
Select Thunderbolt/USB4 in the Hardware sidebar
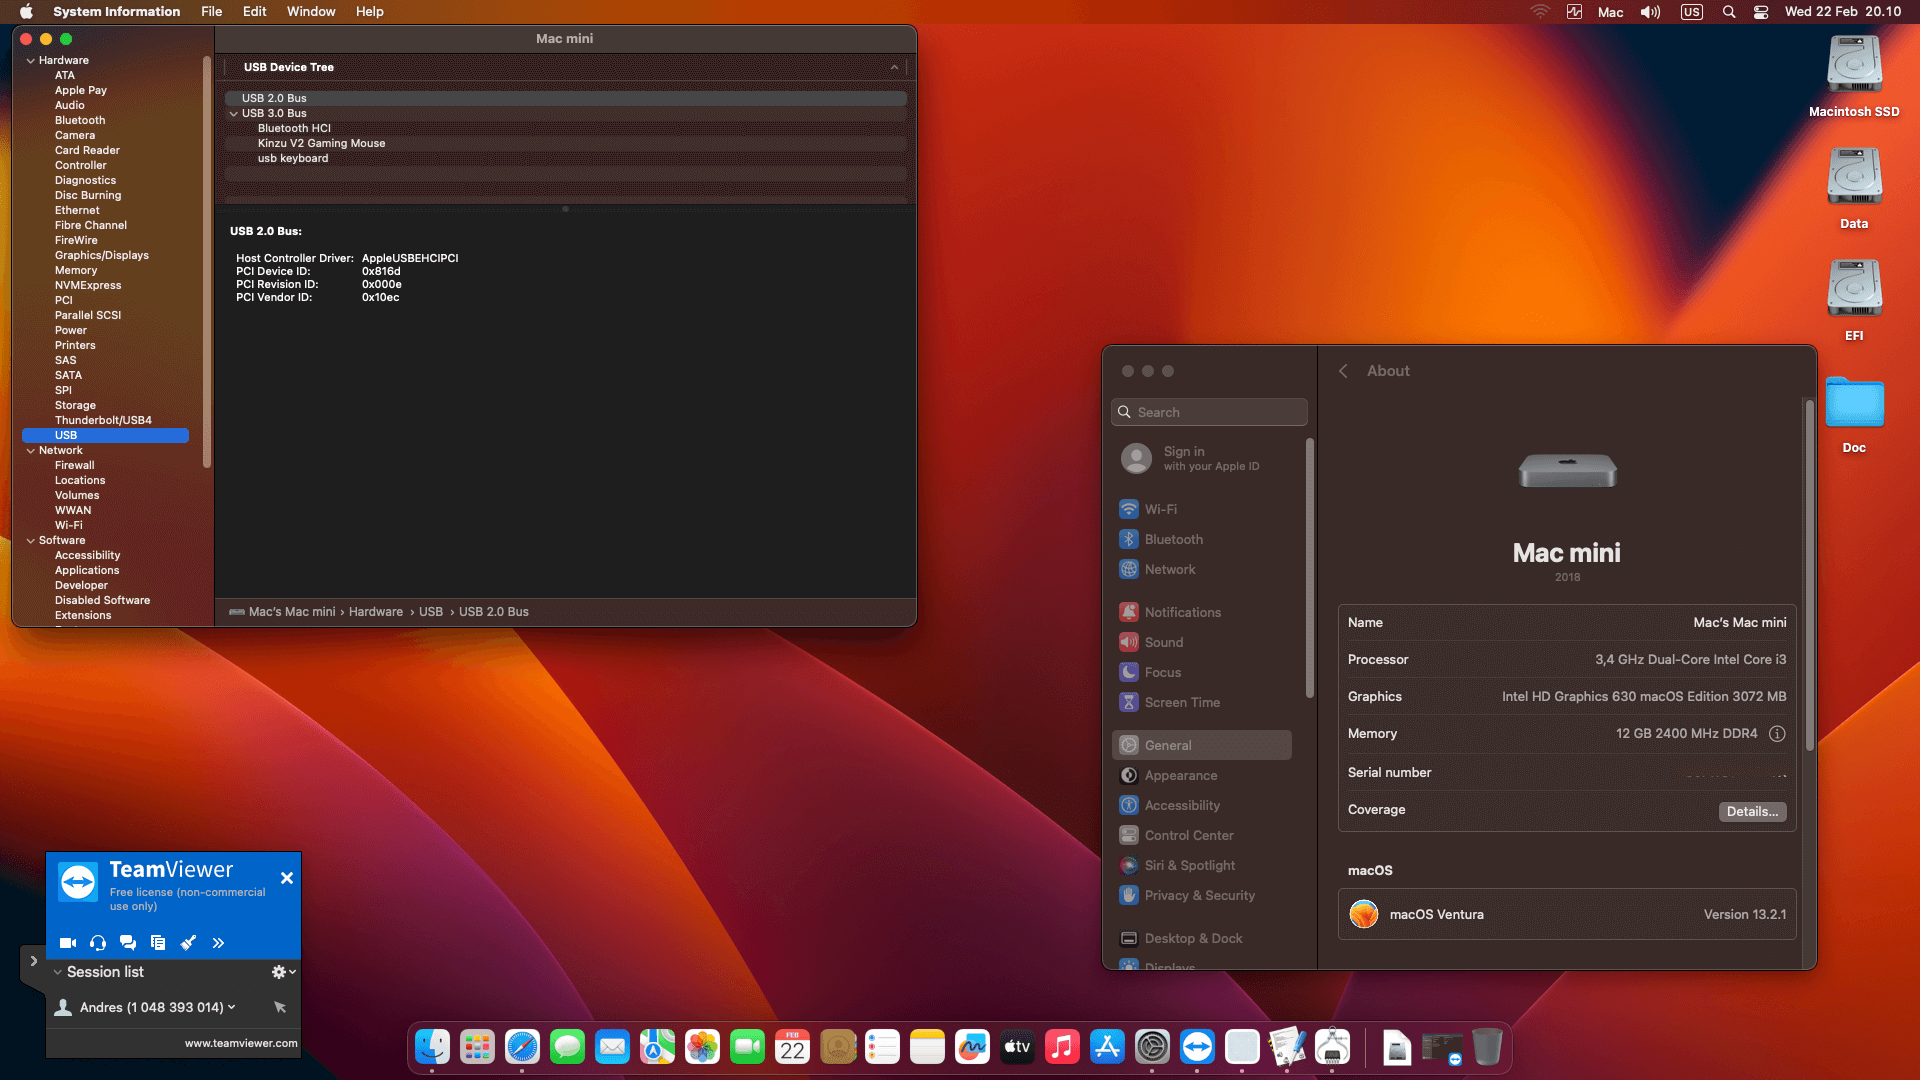103,421
